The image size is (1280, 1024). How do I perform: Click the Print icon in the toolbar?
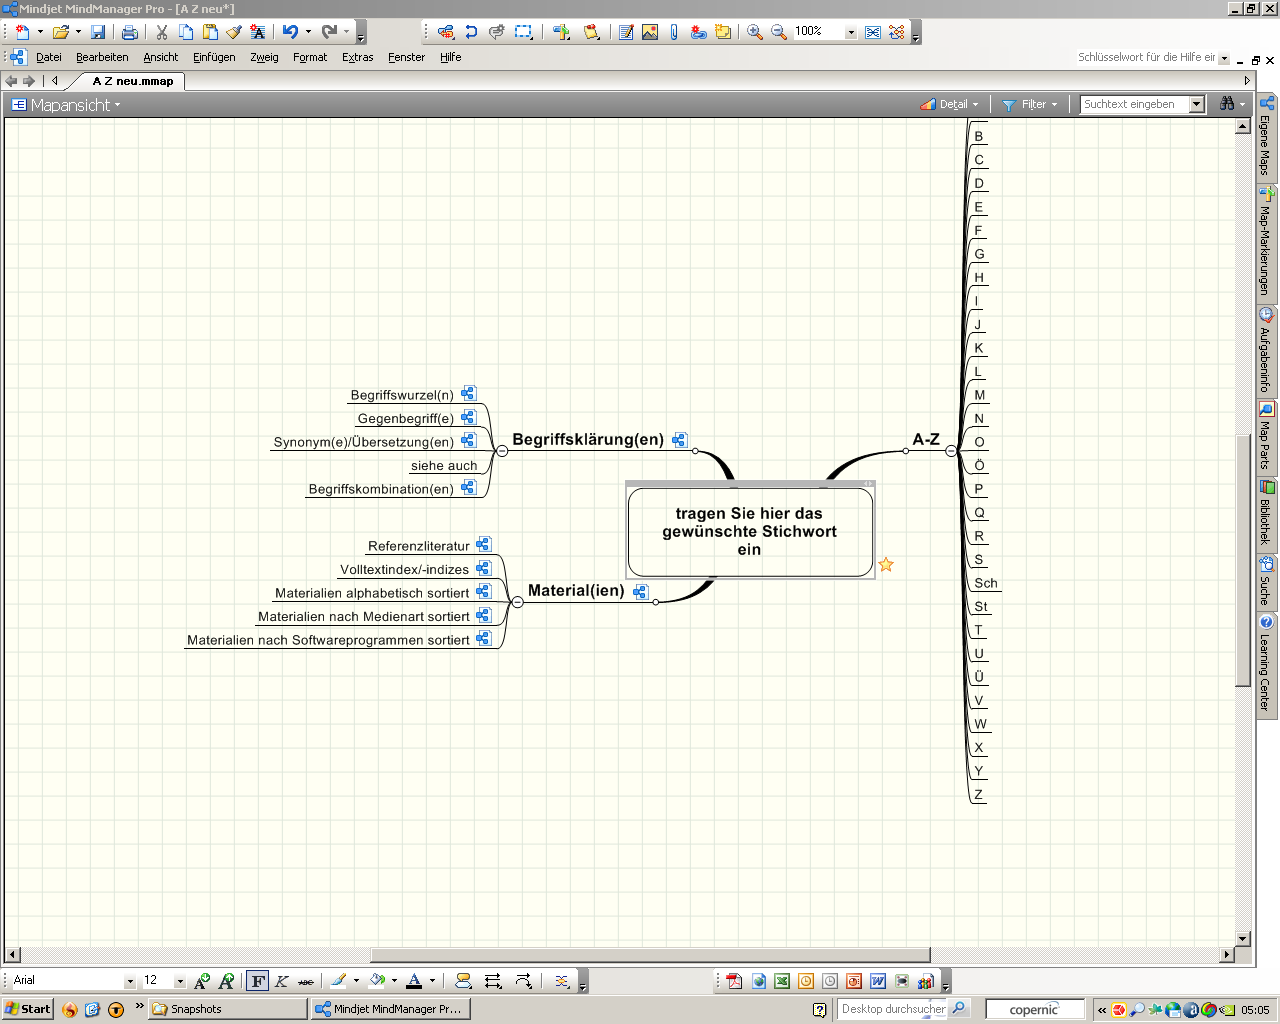pyautogui.click(x=129, y=32)
